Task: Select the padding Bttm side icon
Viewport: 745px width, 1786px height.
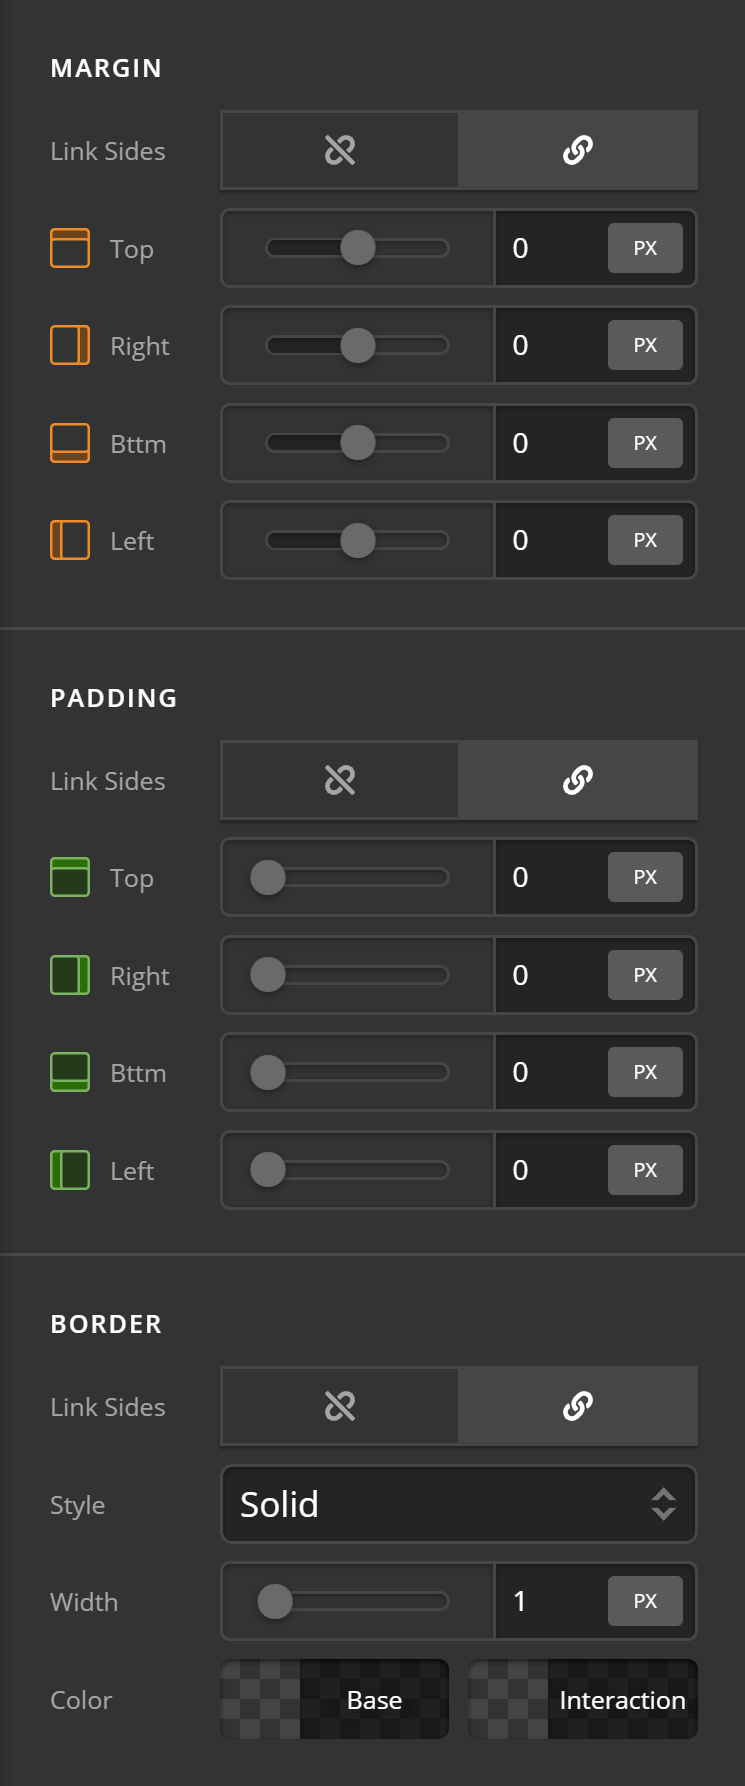Action: point(69,1071)
